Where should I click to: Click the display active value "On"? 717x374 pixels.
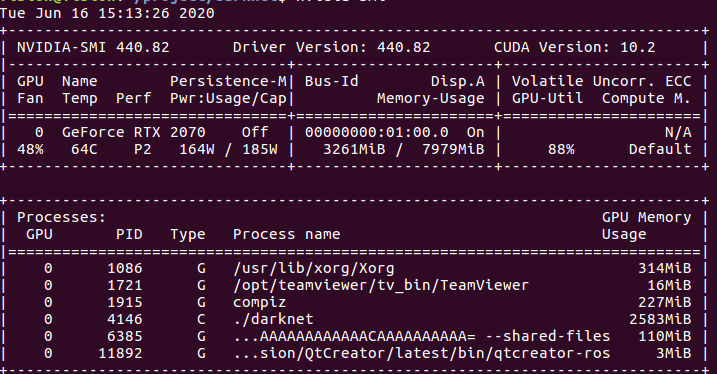(476, 133)
